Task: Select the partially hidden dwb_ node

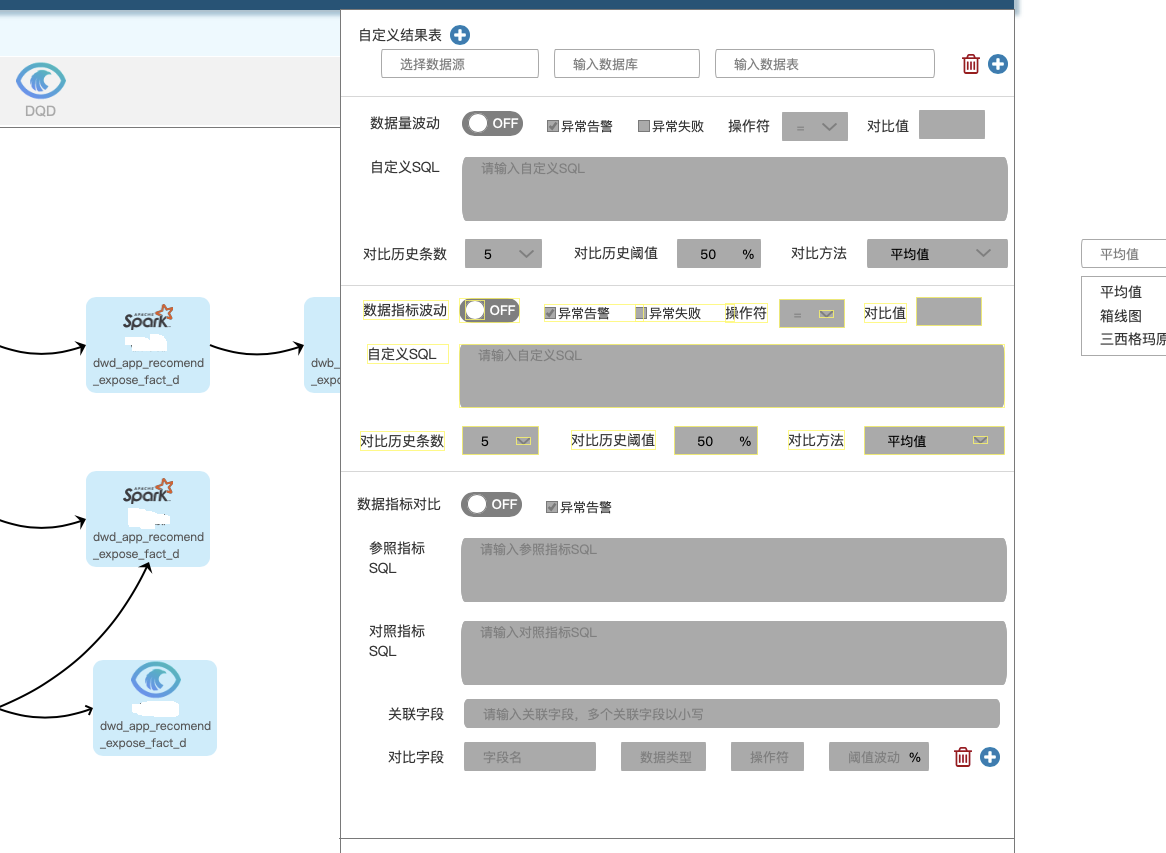Action: 323,345
